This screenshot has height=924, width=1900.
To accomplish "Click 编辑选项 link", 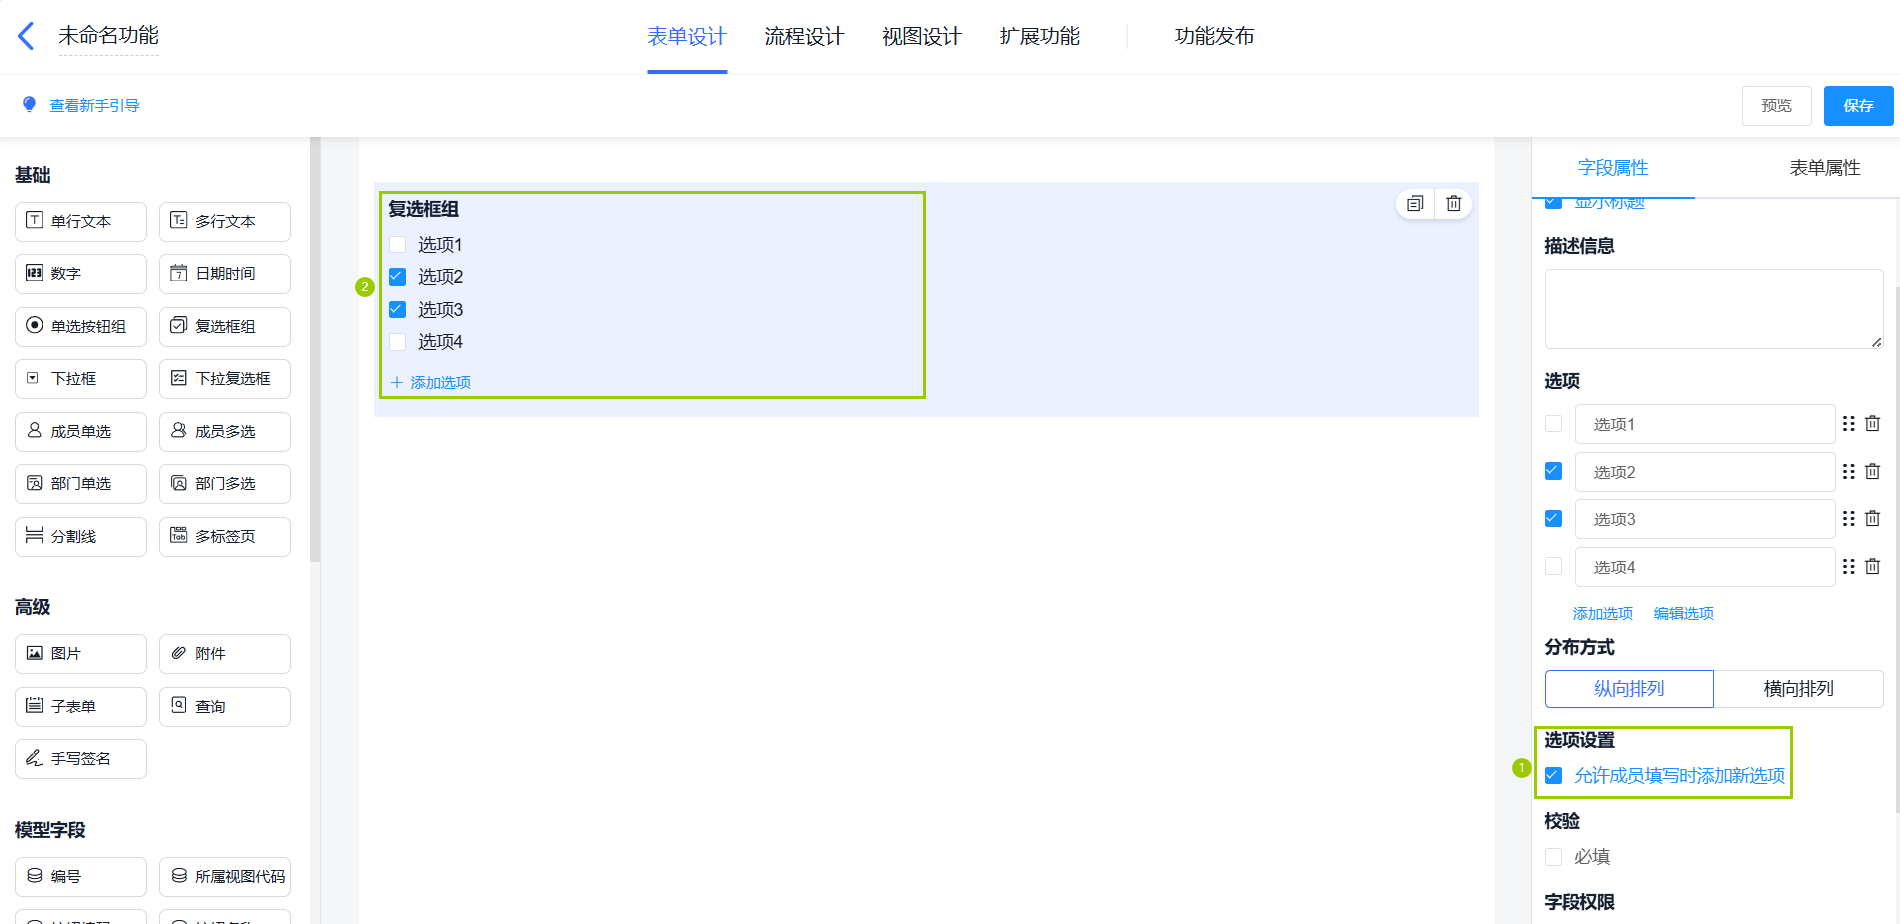I will pos(1684,614).
